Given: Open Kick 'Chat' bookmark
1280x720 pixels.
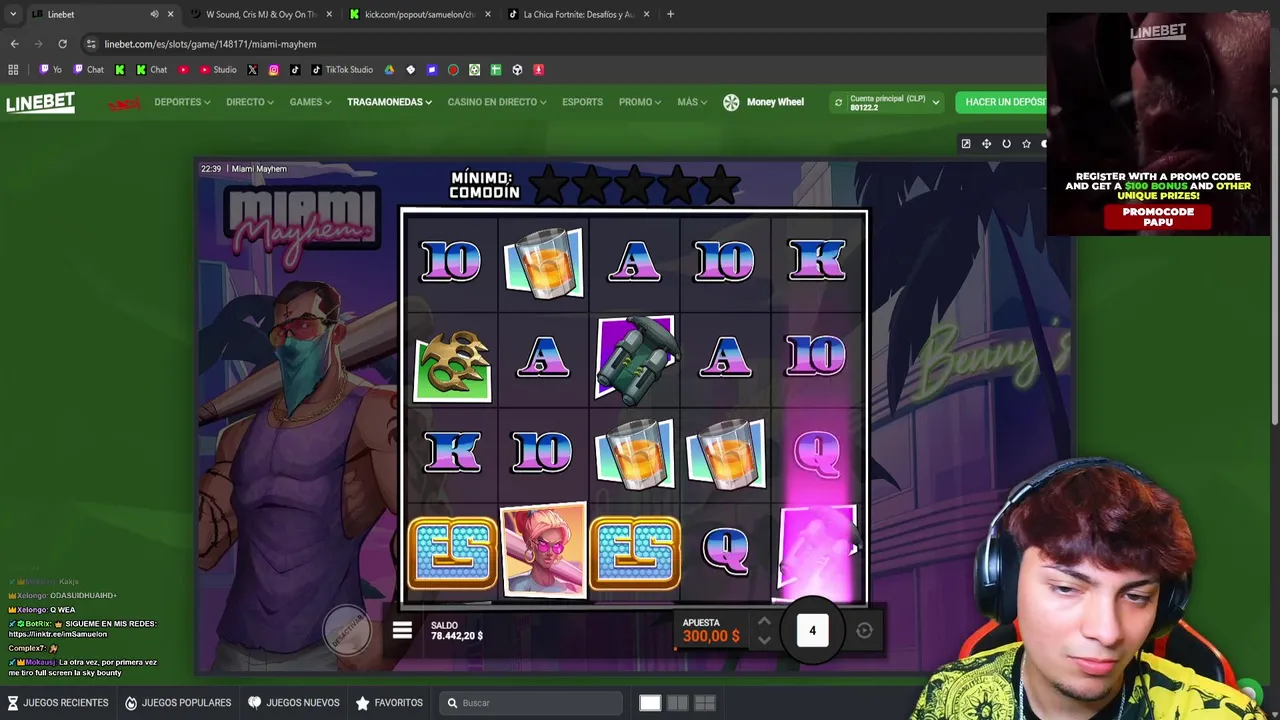Looking at the screenshot, I should click(x=151, y=70).
